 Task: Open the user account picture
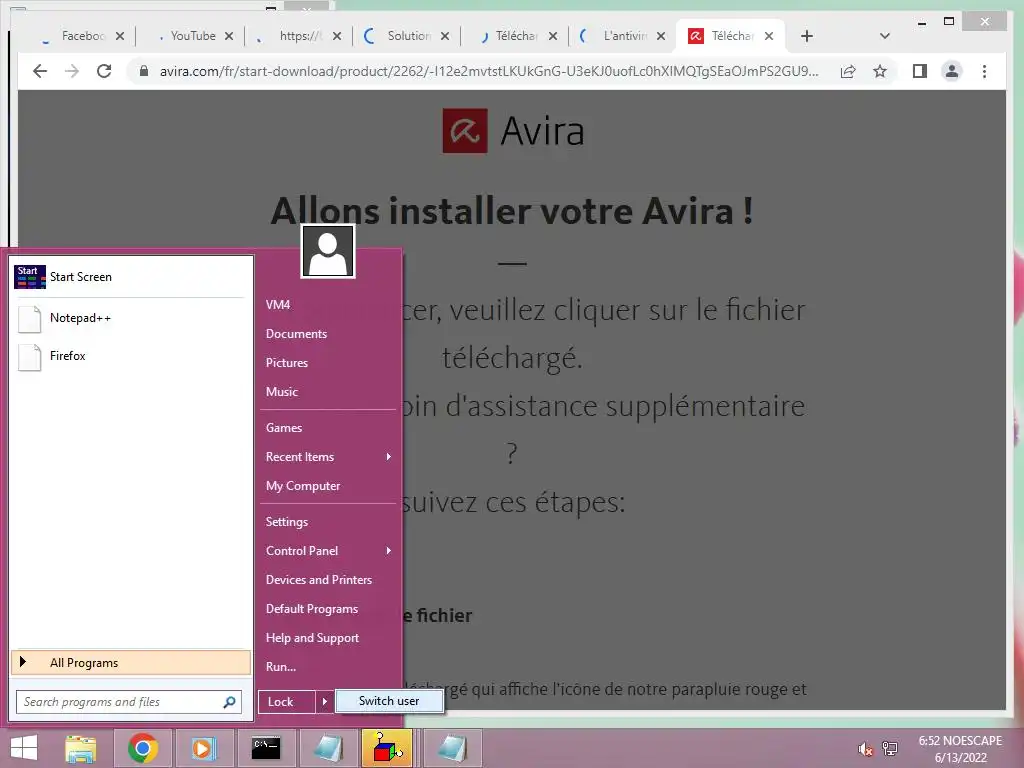click(328, 251)
